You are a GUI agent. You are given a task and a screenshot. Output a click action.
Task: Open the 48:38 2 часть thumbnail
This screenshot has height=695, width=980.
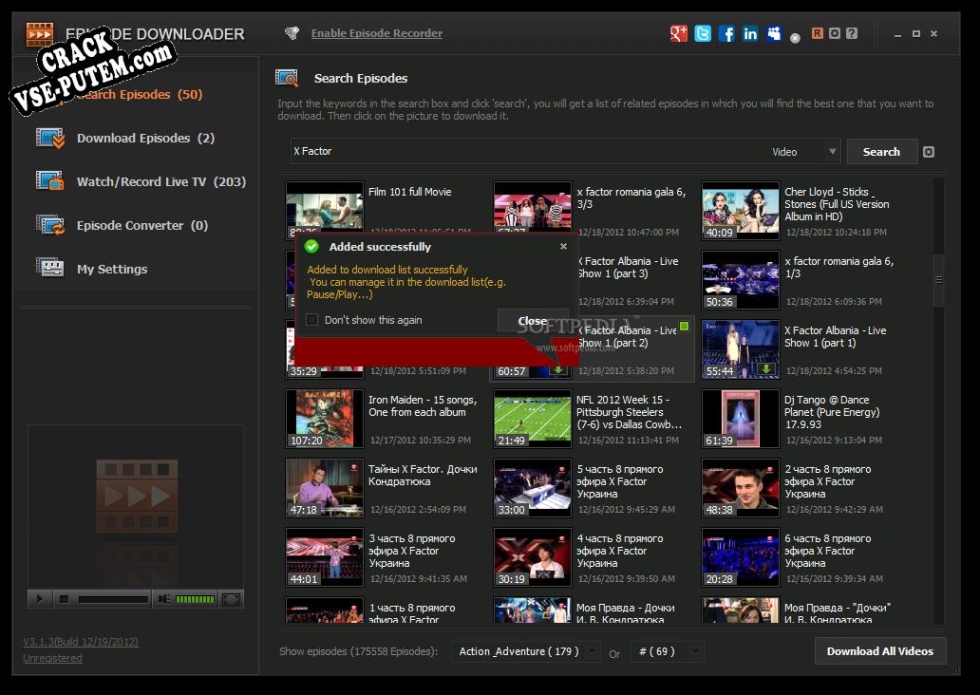pos(741,488)
